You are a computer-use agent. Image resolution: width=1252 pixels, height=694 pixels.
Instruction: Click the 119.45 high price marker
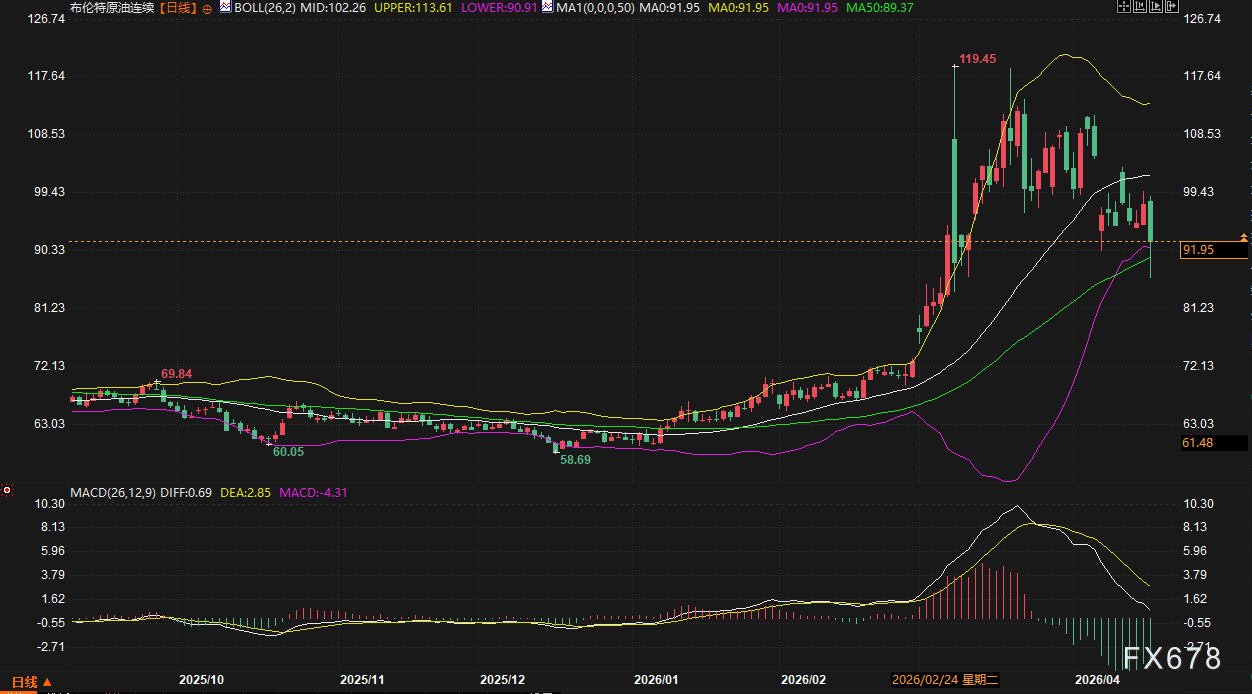(x=977, y=60)
